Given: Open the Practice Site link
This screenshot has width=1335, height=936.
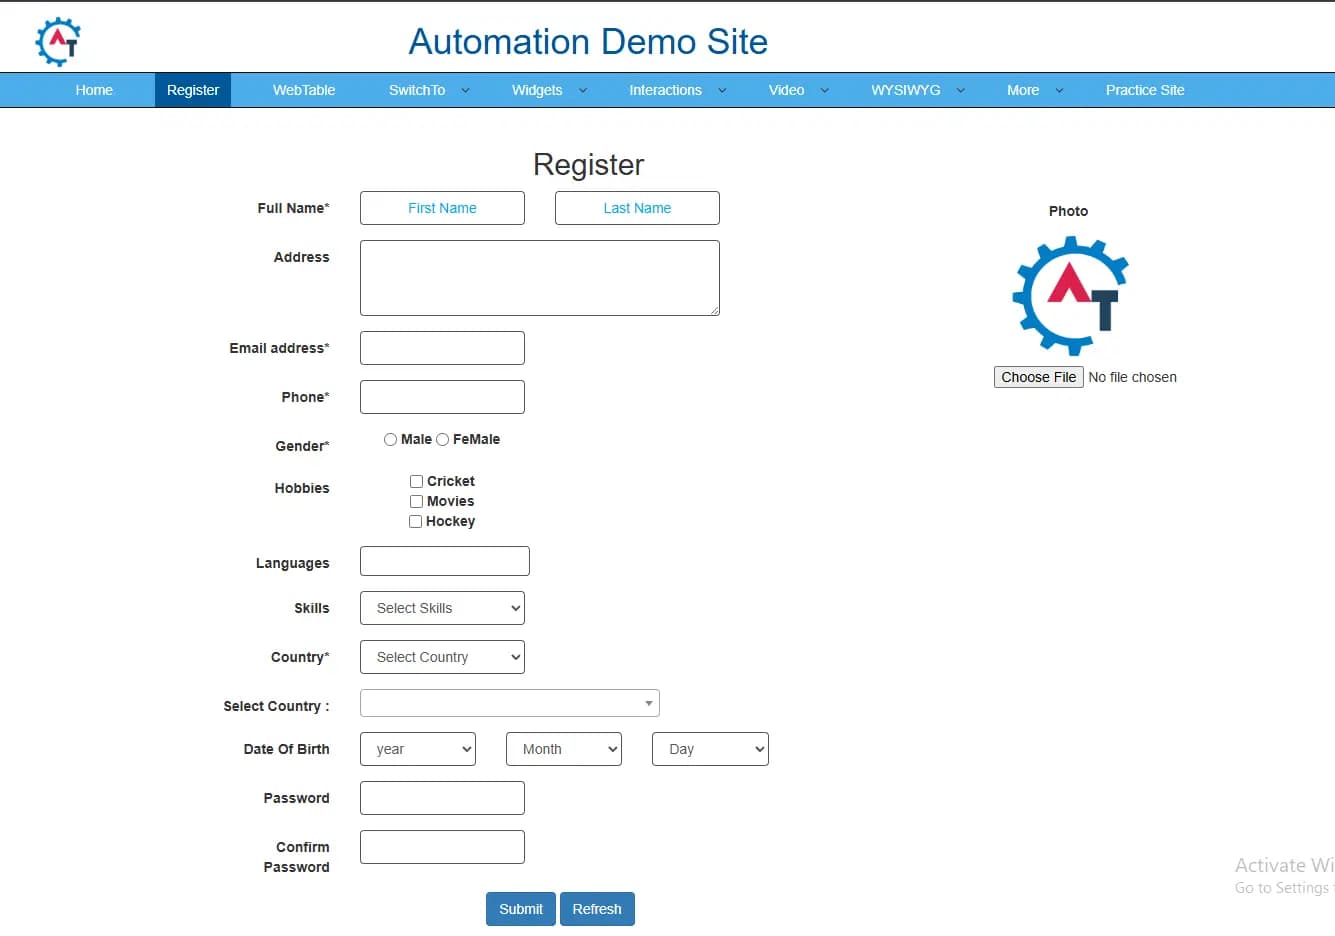Looking at the screenshot, I should (x=1145, y=90).
